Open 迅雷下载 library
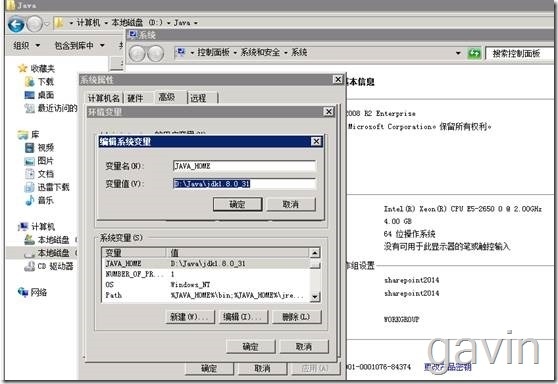The image size is (558, 384). [x=47, y=187]
